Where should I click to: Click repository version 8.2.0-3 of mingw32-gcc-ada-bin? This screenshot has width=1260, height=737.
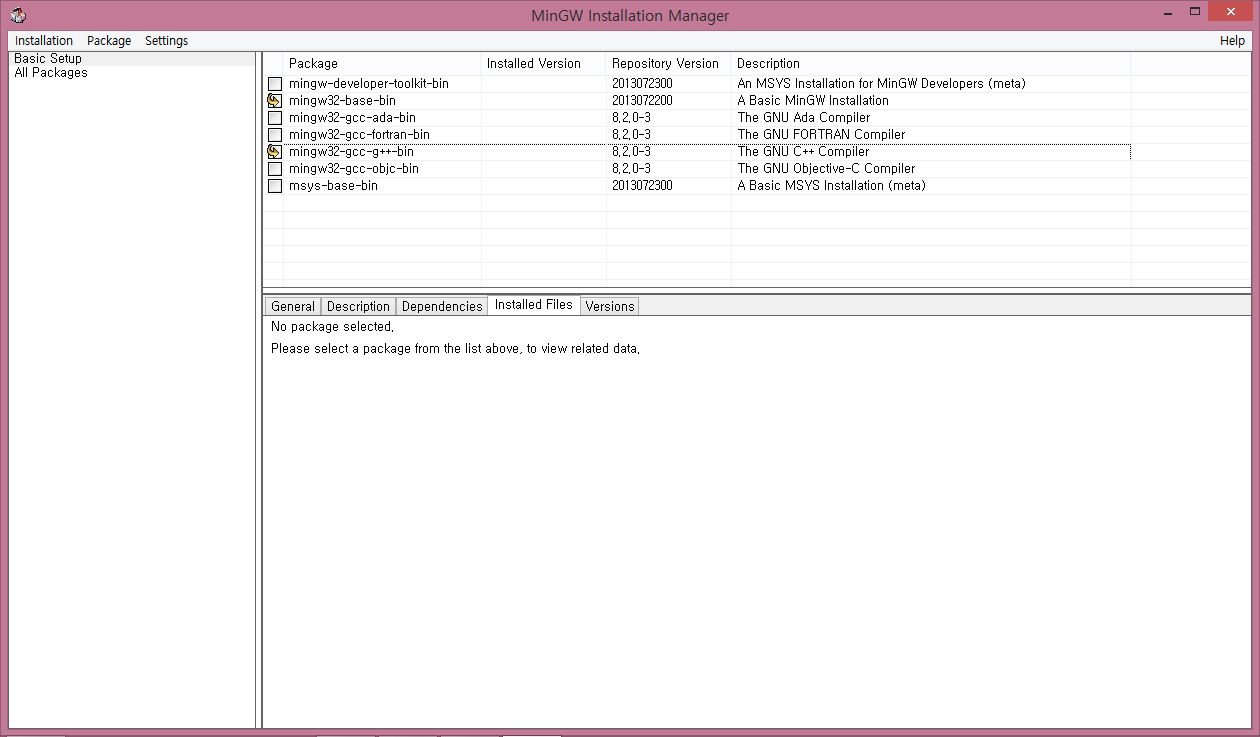click(631, 118)
